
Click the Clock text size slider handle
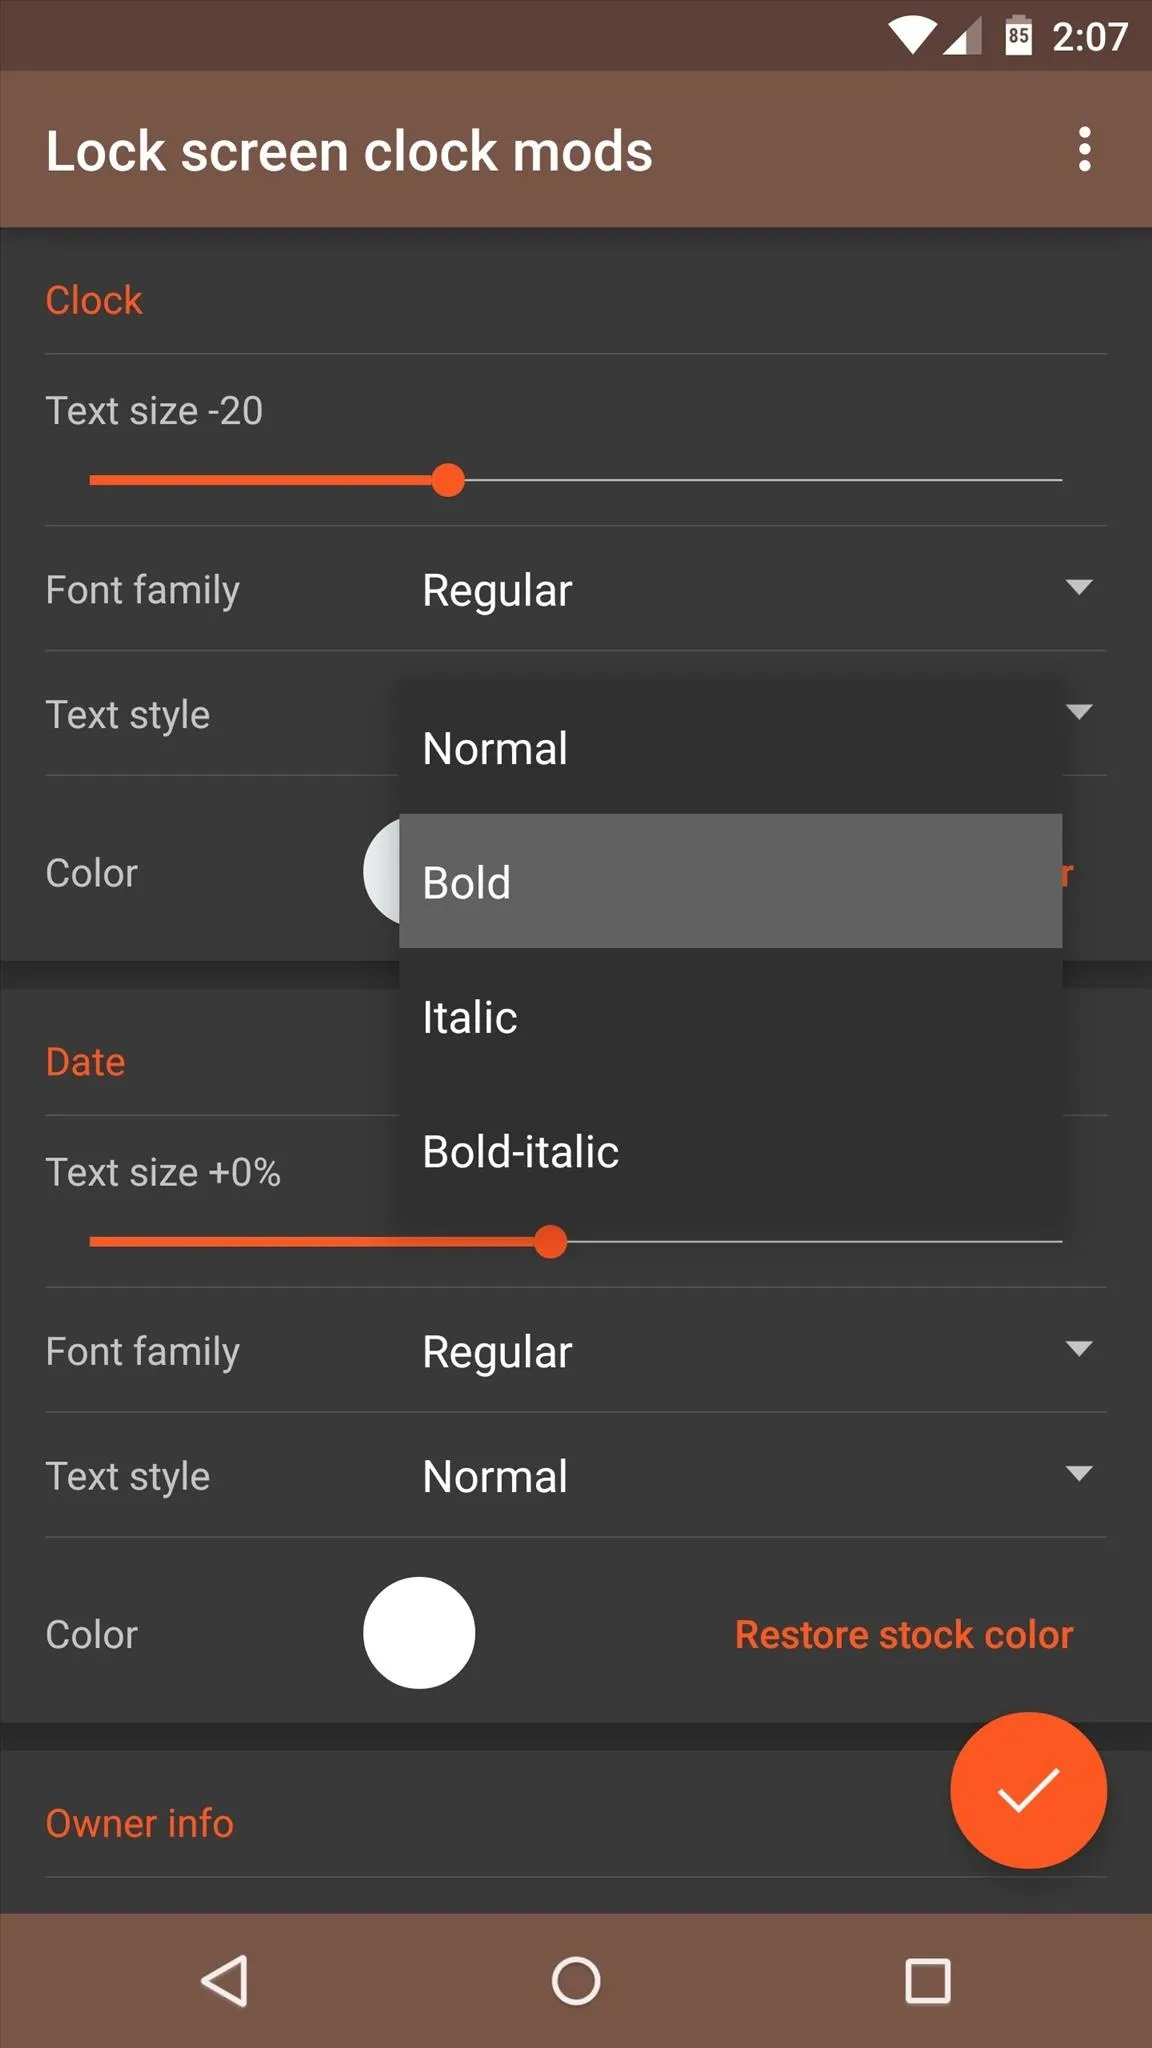click(448, 480)
